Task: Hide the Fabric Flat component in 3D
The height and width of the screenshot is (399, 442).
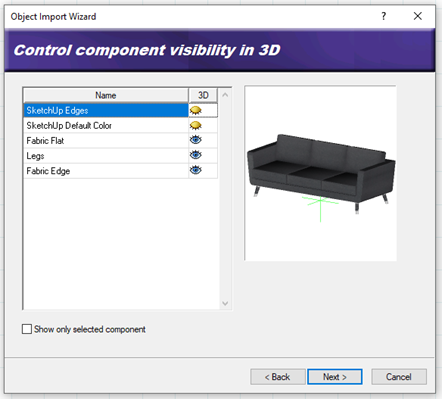Action: click(196, 140)
